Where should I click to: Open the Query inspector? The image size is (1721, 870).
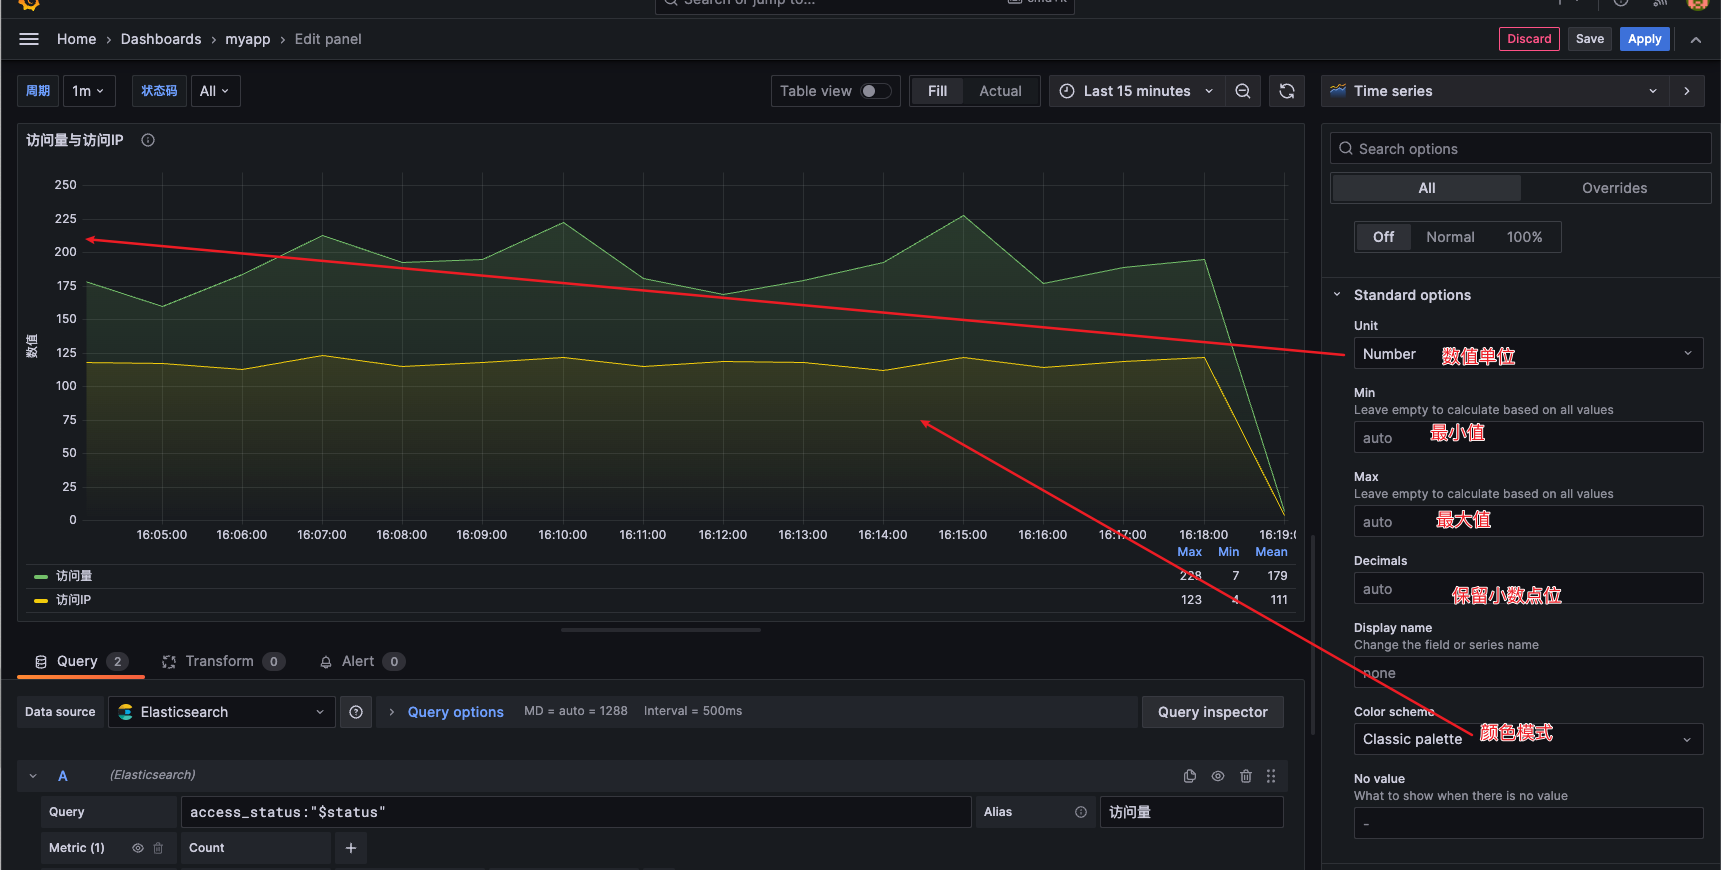pyautogui.click(x=1212, y=712)
